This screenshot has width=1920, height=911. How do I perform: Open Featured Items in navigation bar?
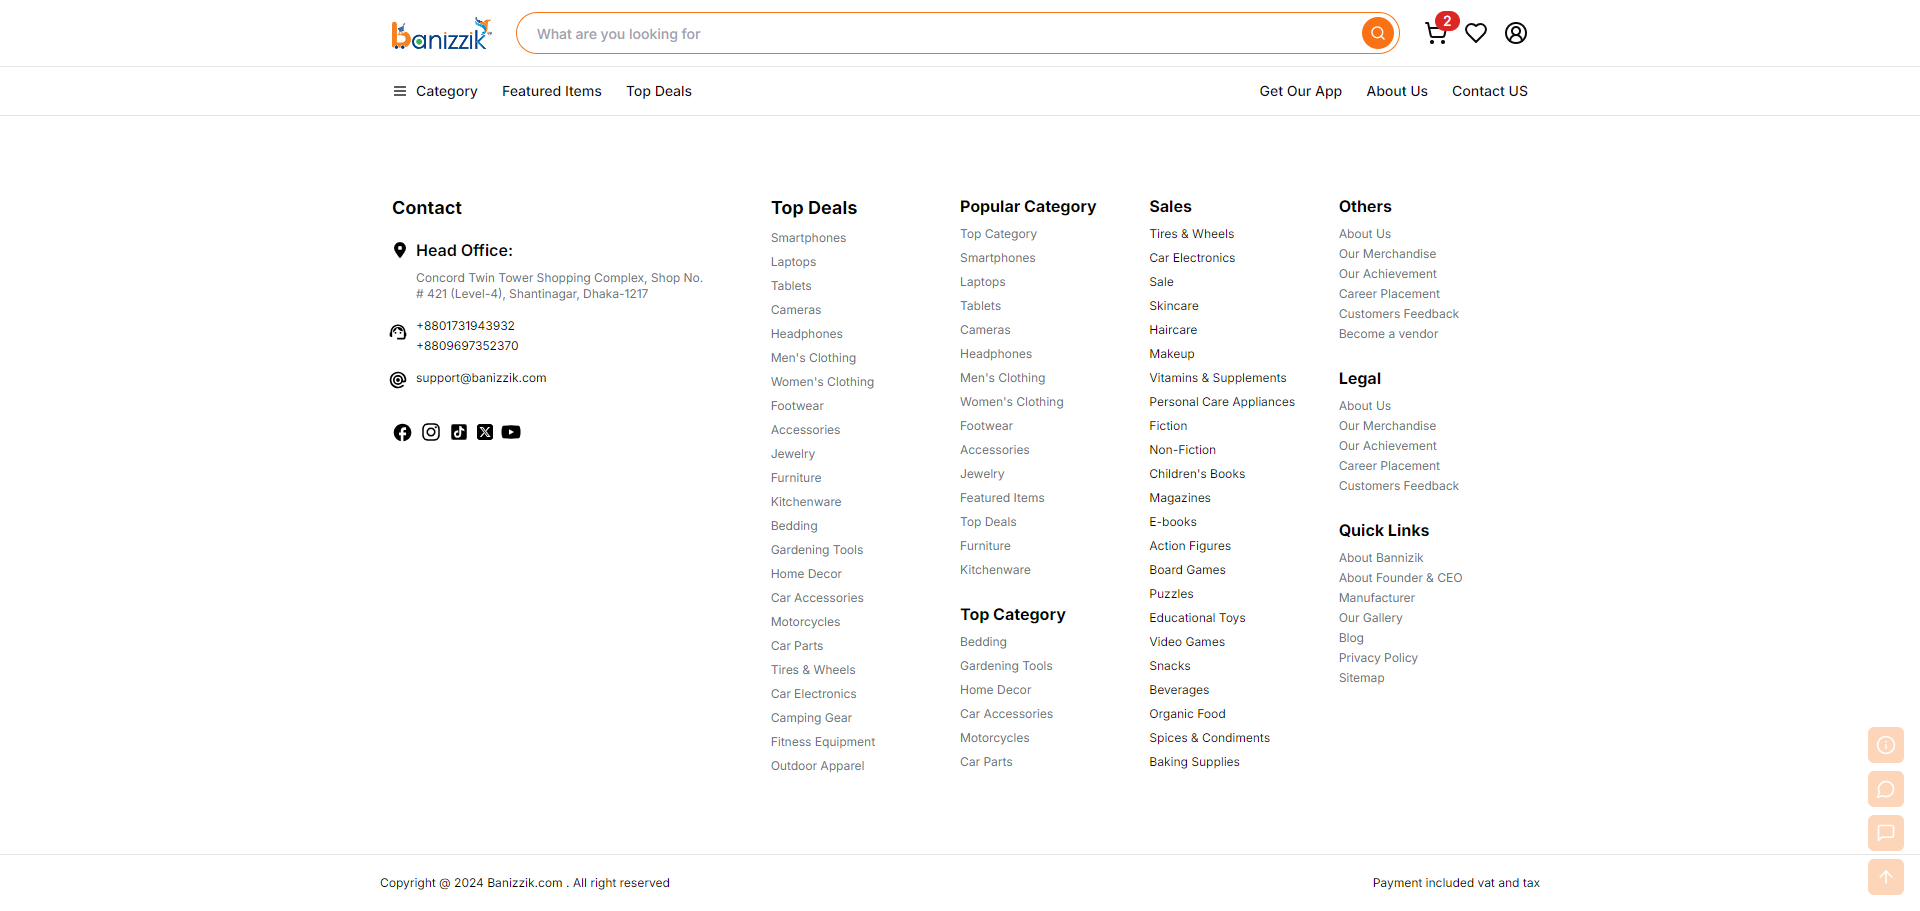pyautogui.click(x=552, y=91)
